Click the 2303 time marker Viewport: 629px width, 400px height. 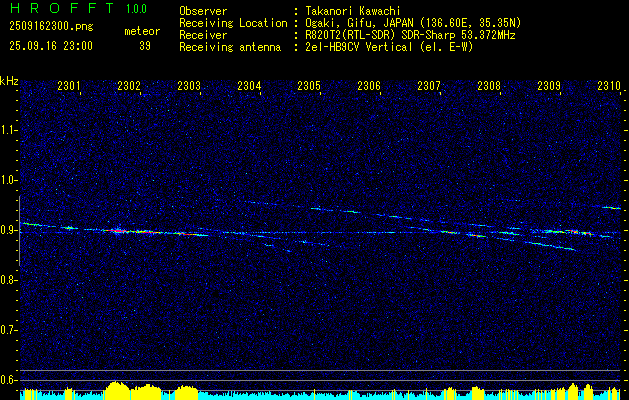(189, 86)
